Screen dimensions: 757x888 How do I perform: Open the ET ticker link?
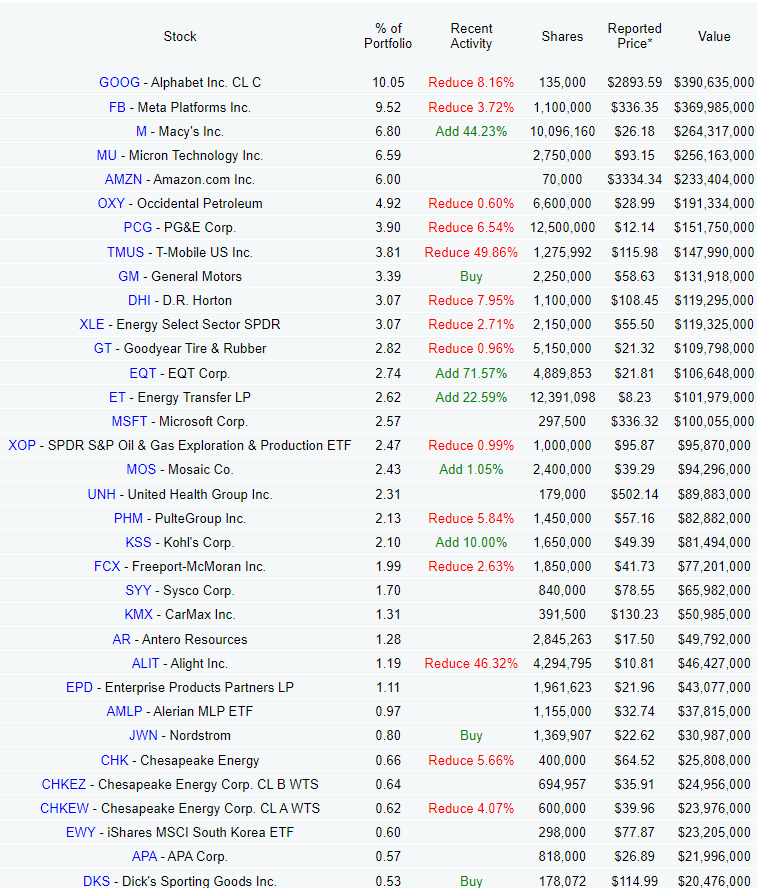(117, 398)
